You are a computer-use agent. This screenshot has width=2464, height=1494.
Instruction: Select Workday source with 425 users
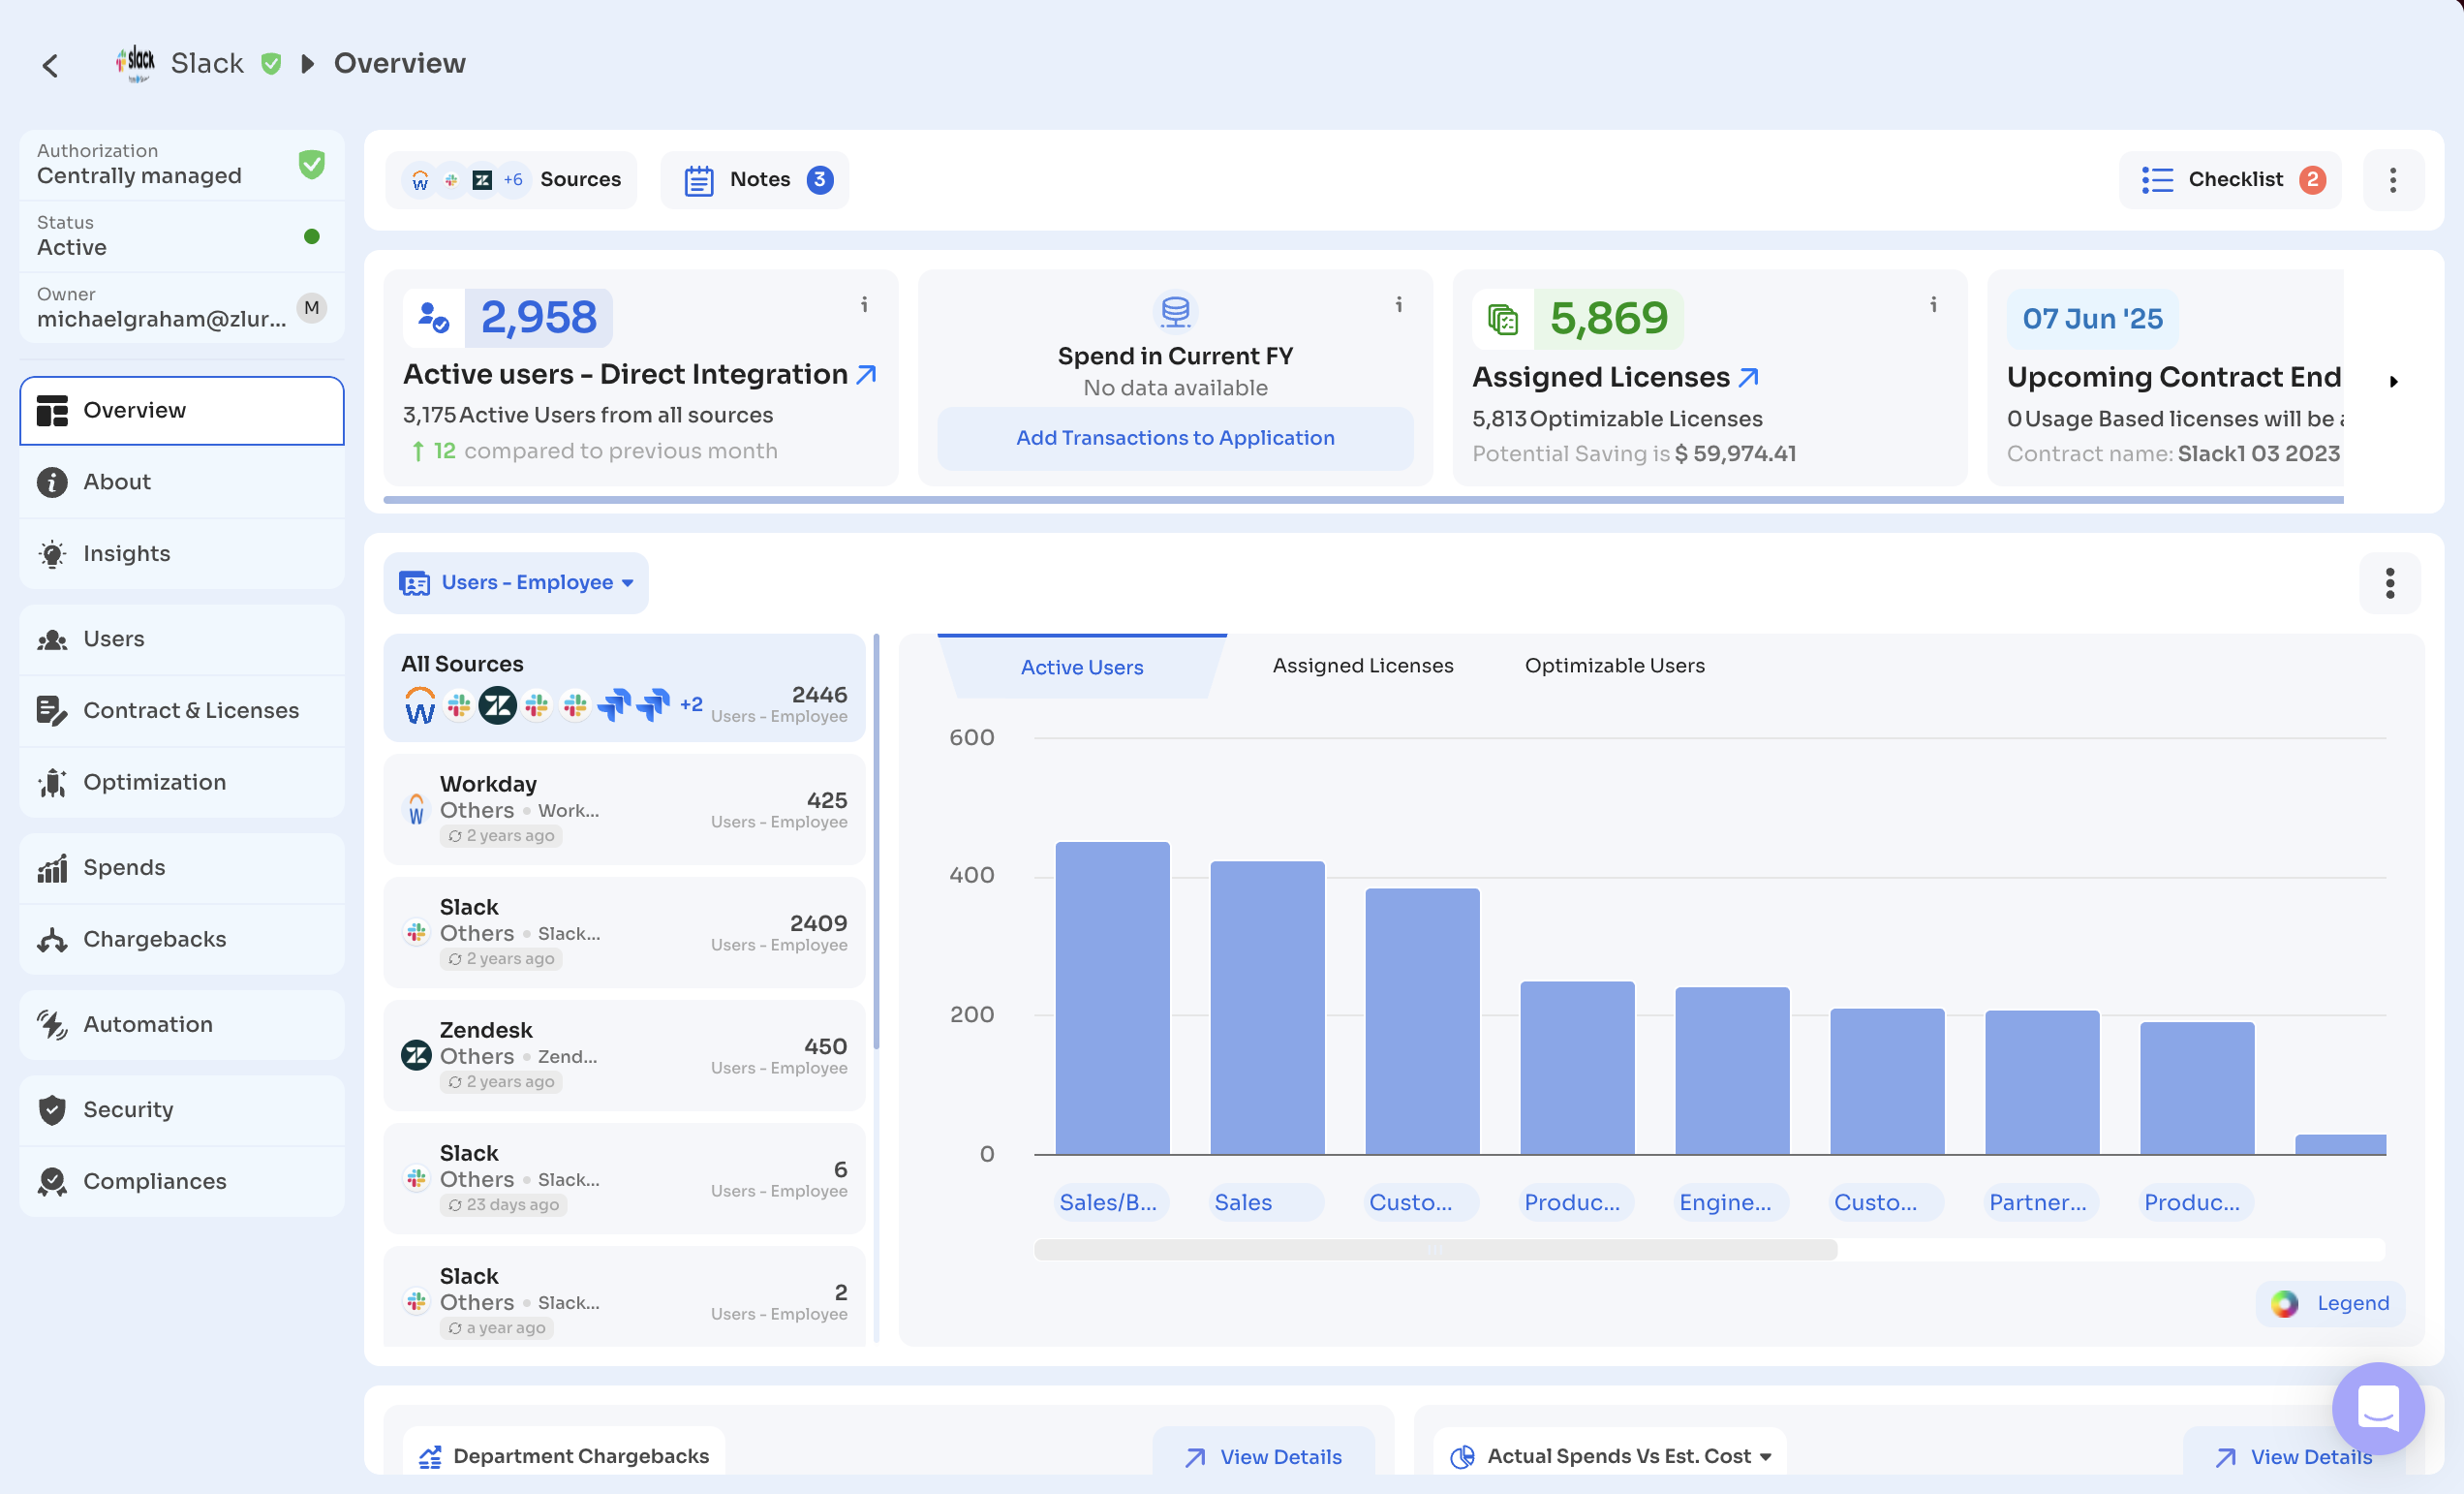pos(625,810)
